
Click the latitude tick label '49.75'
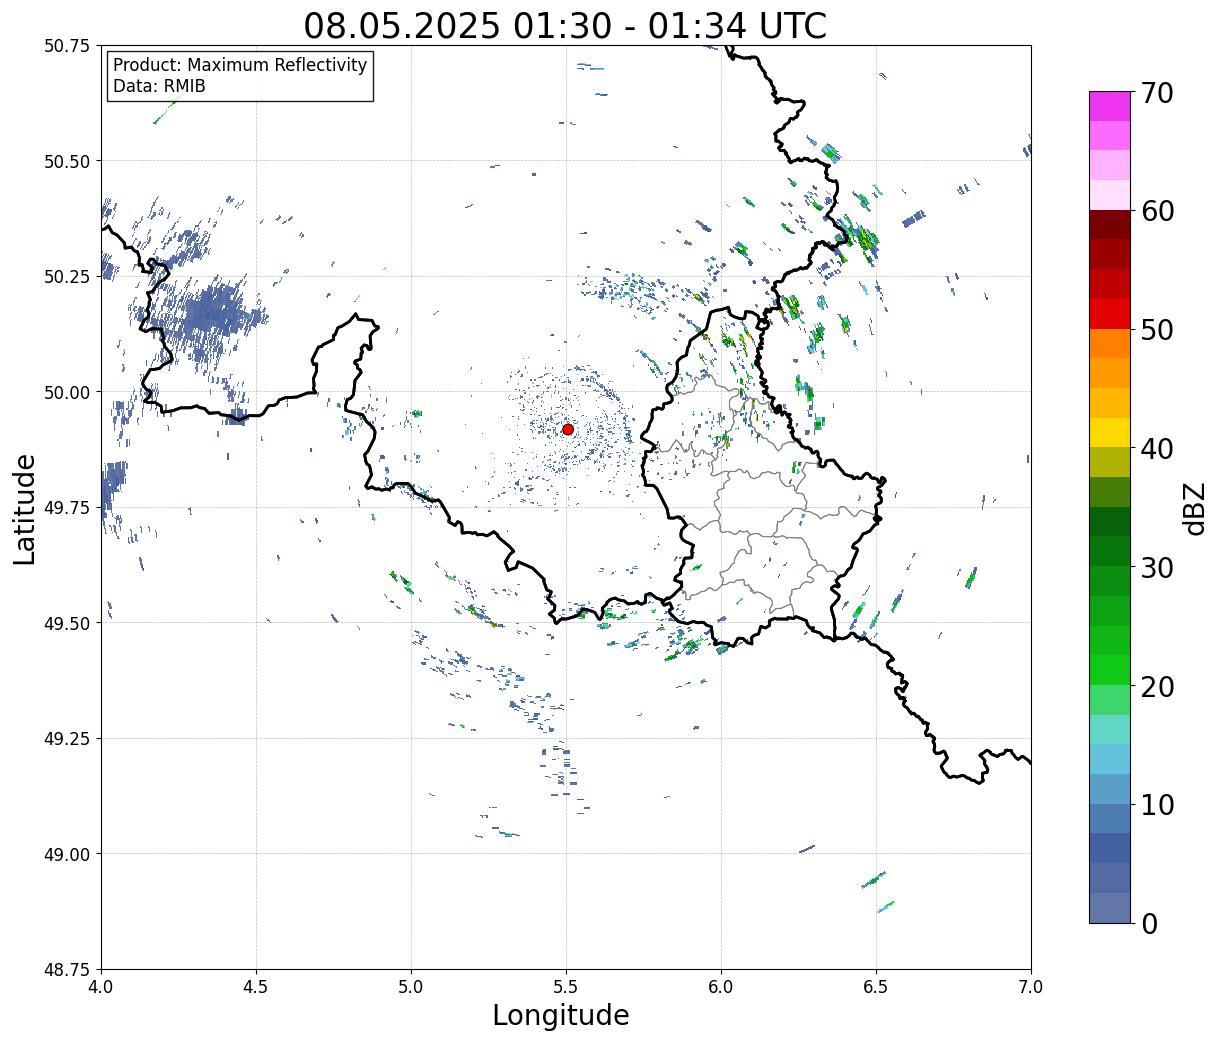point(67,507)
